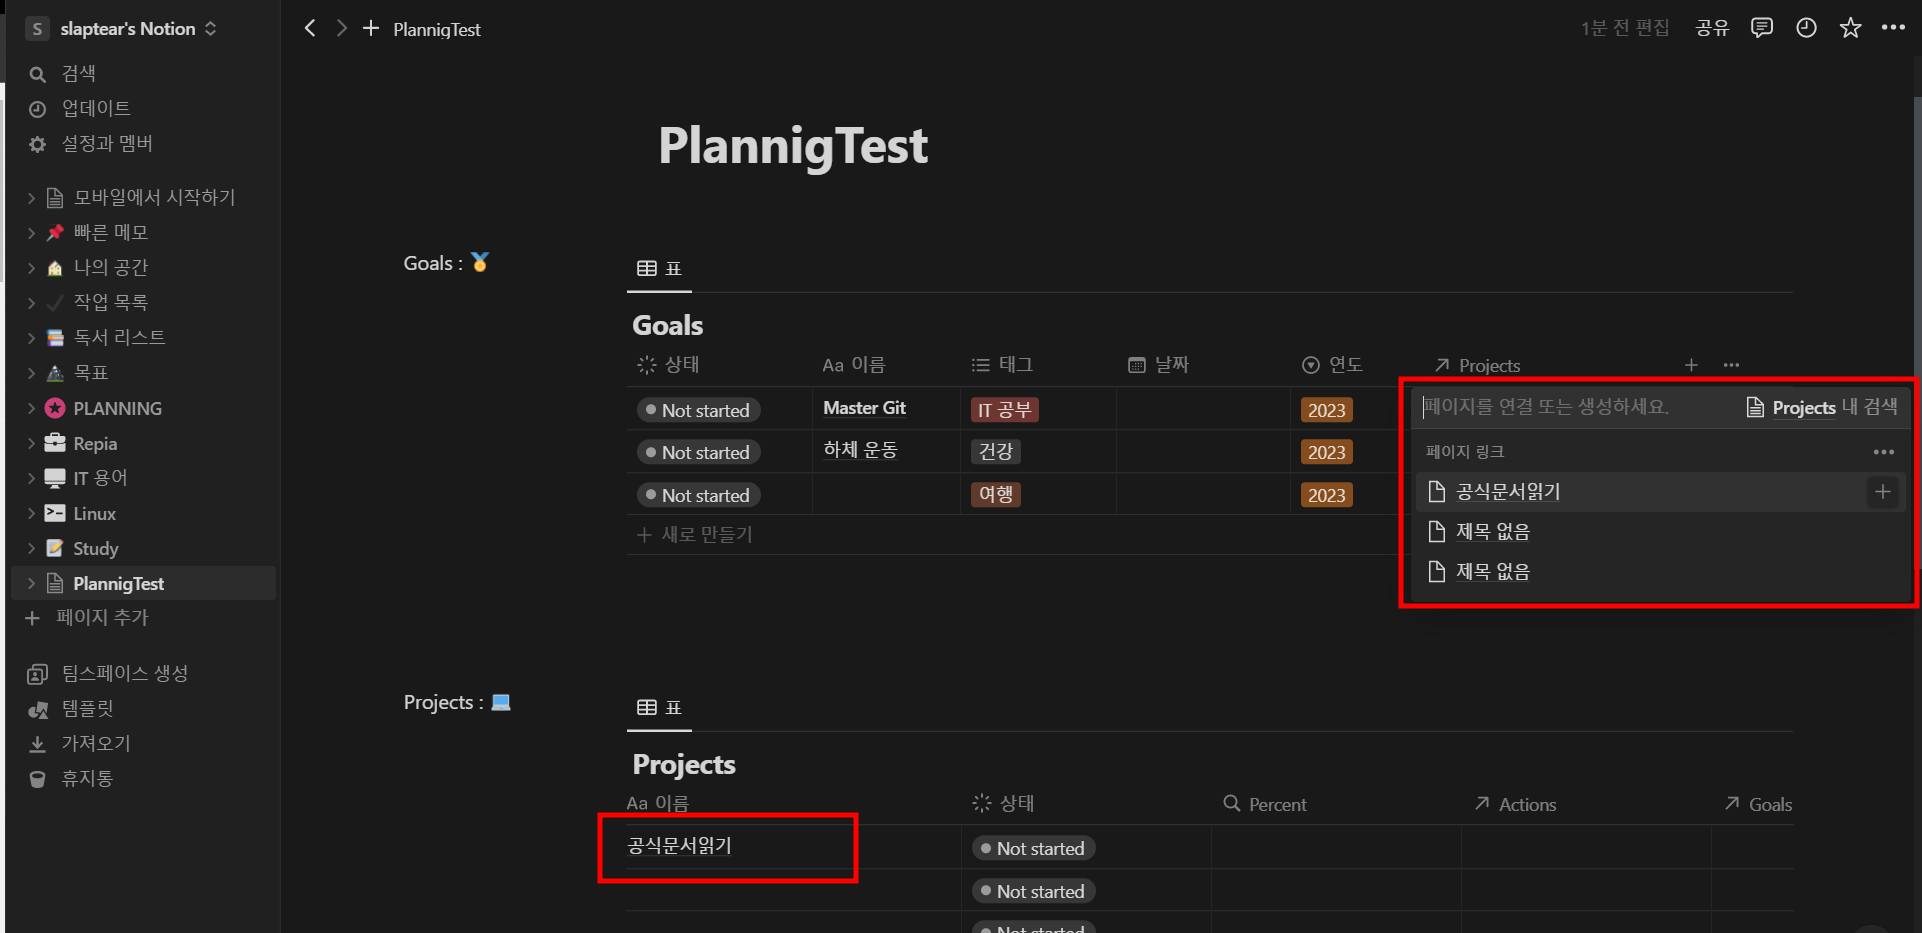
Task: Go back with the left arrow
Action: click(x=310, y=28)
